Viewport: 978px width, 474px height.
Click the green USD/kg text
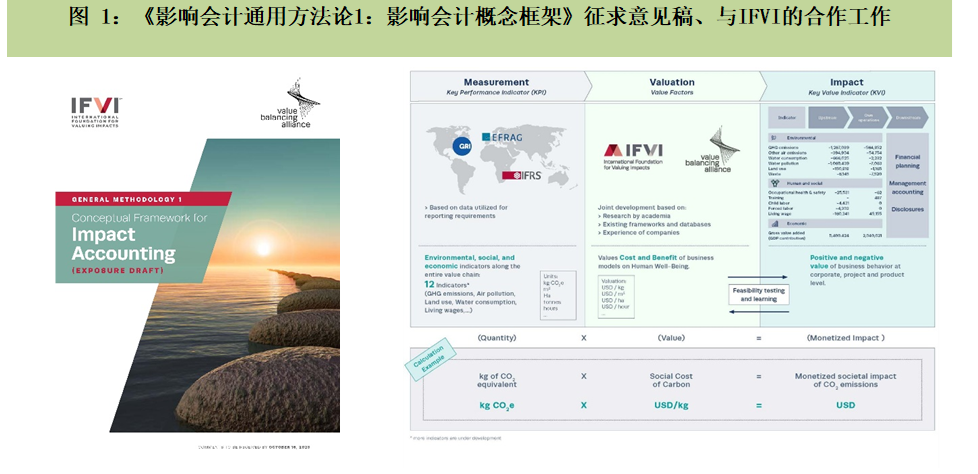point(671,405)
